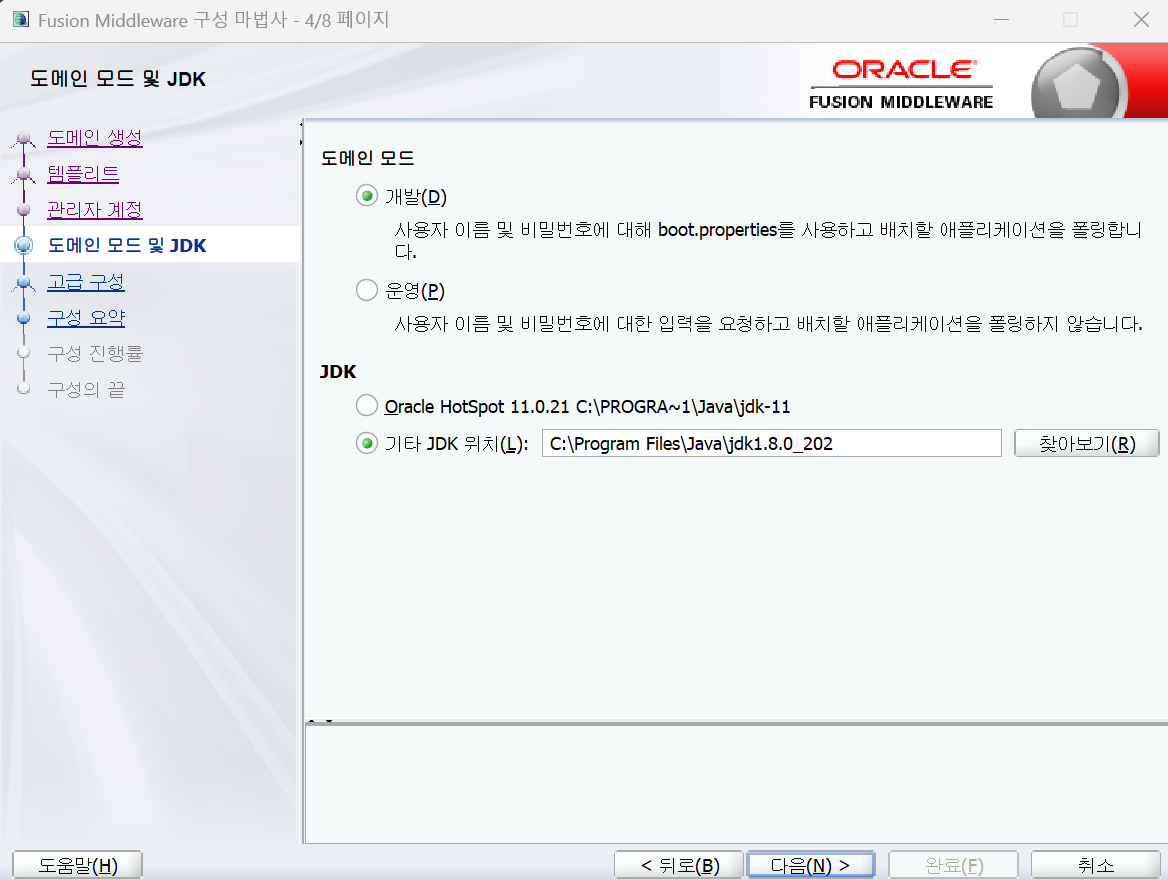This screenshot has width=1168, height=880.
Task: Click the step node icon beside 템플리트
Action: (x=24, y=174)
